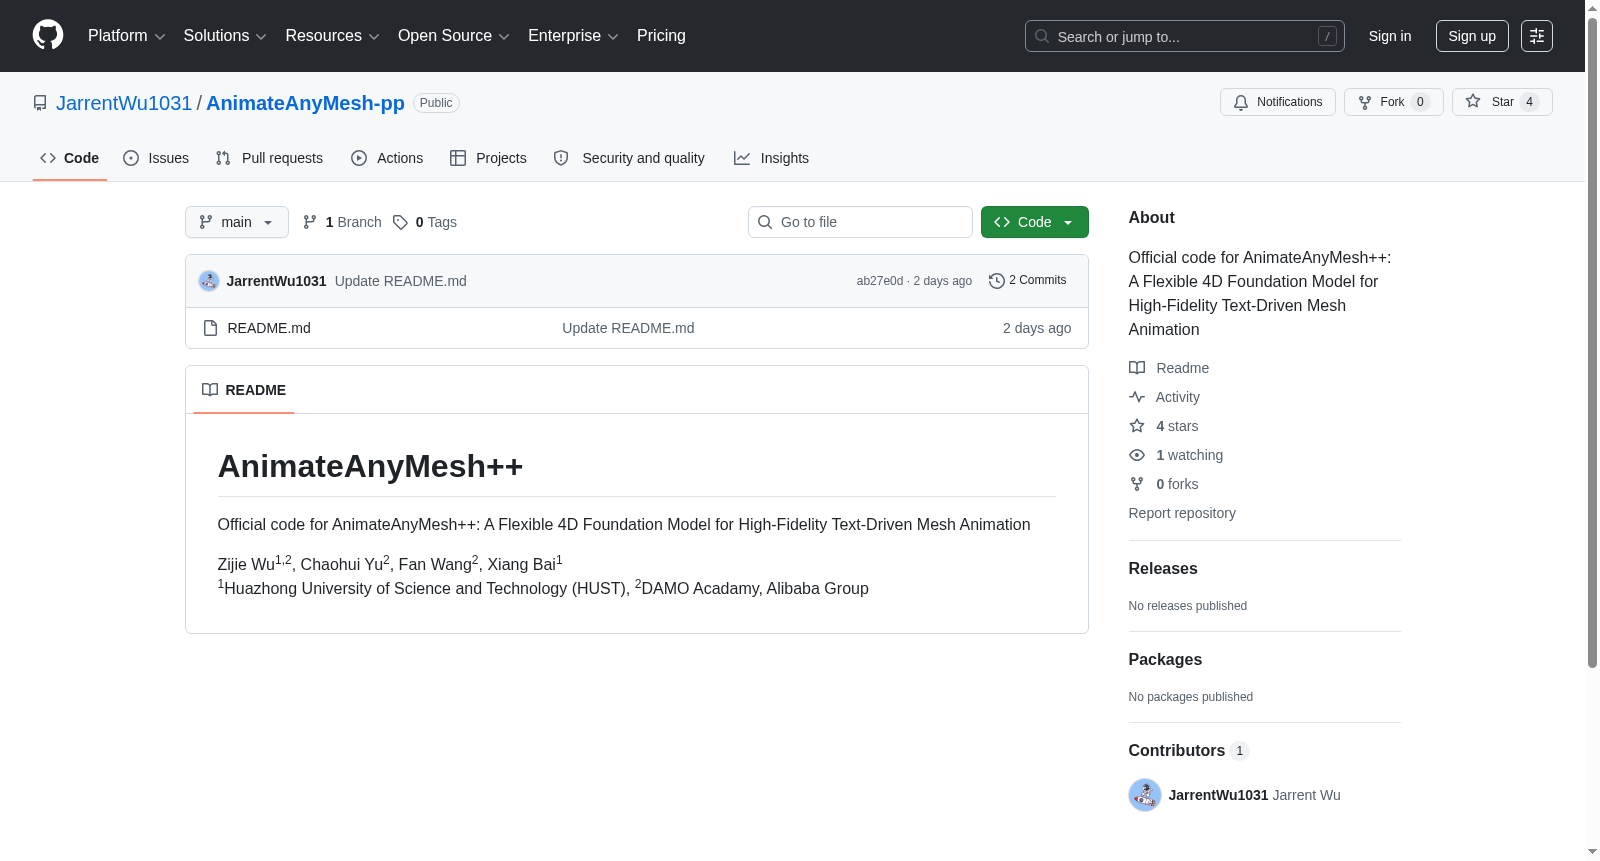Open the Contributors section heading
The image size is (1600, 861).
1189,750
